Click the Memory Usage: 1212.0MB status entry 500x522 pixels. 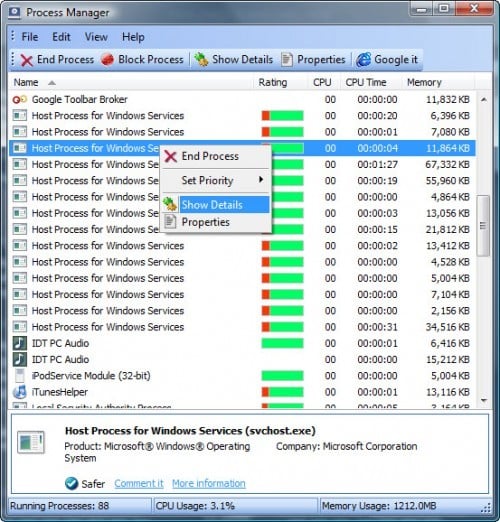pos(379,506)
